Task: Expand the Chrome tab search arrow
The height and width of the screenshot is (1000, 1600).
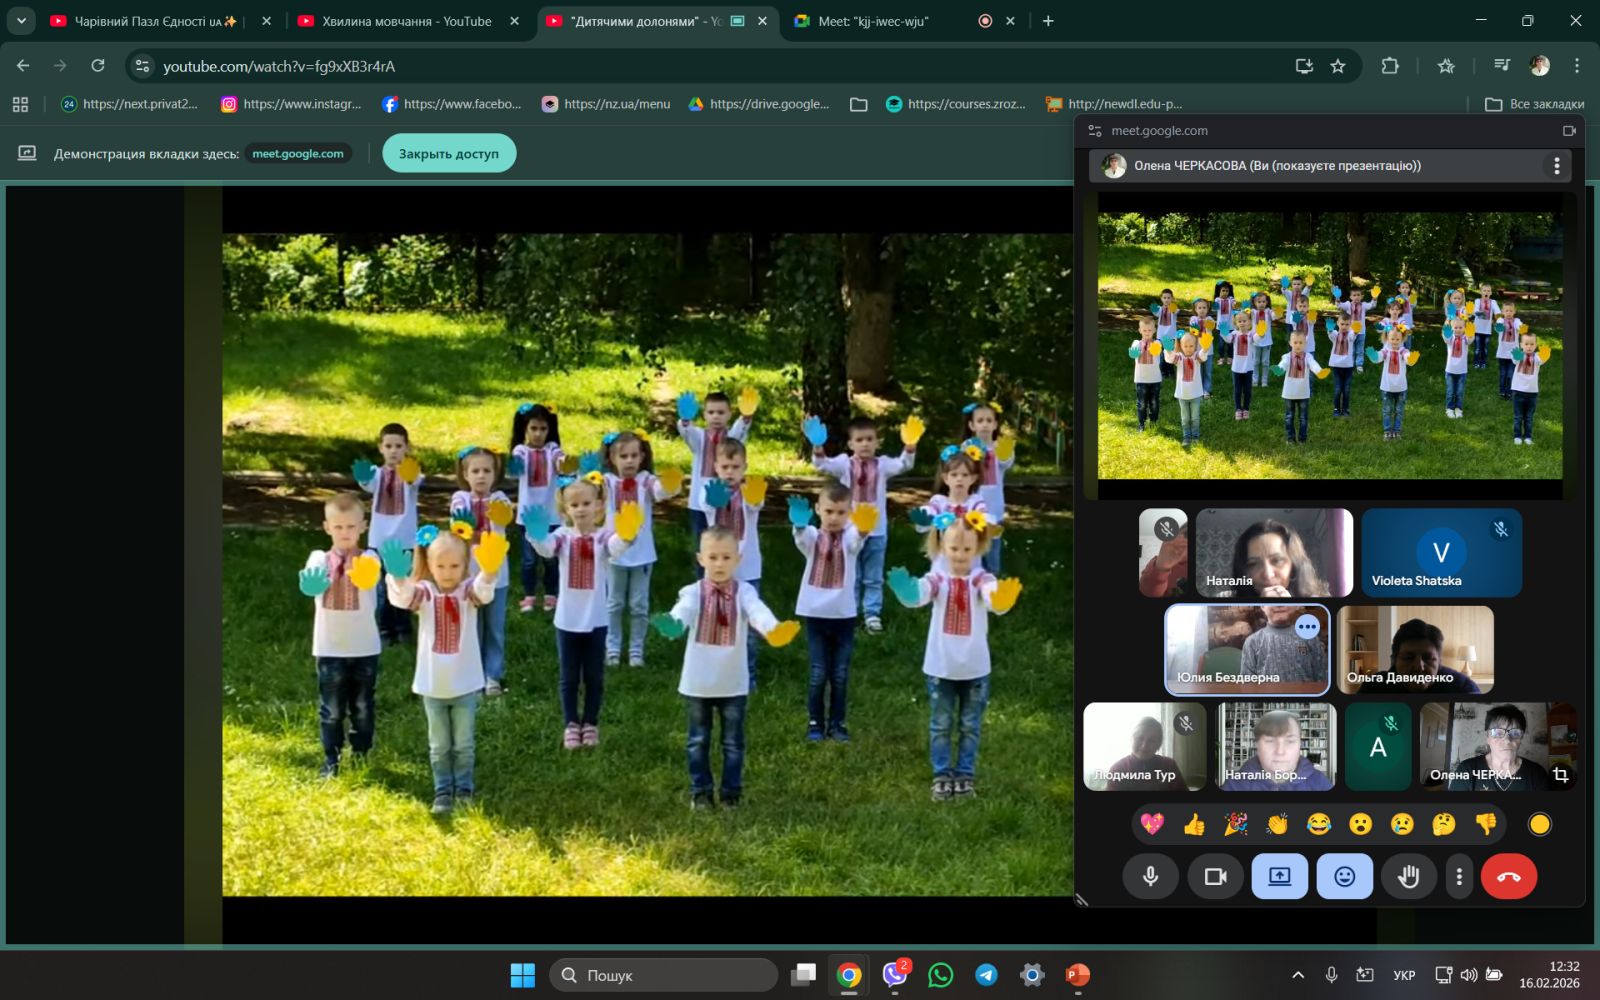Action: tap(21, 21)
